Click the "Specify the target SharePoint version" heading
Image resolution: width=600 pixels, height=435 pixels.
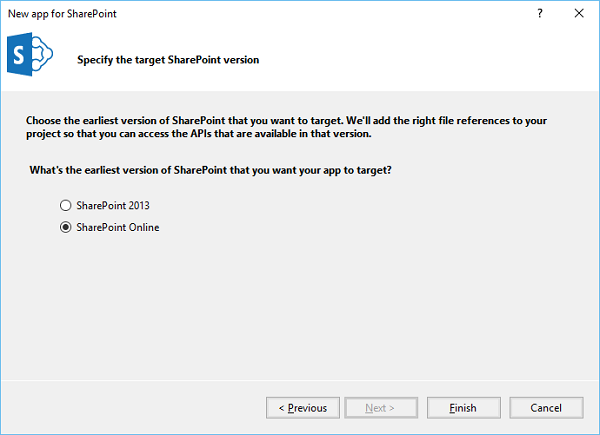[168, 60]
